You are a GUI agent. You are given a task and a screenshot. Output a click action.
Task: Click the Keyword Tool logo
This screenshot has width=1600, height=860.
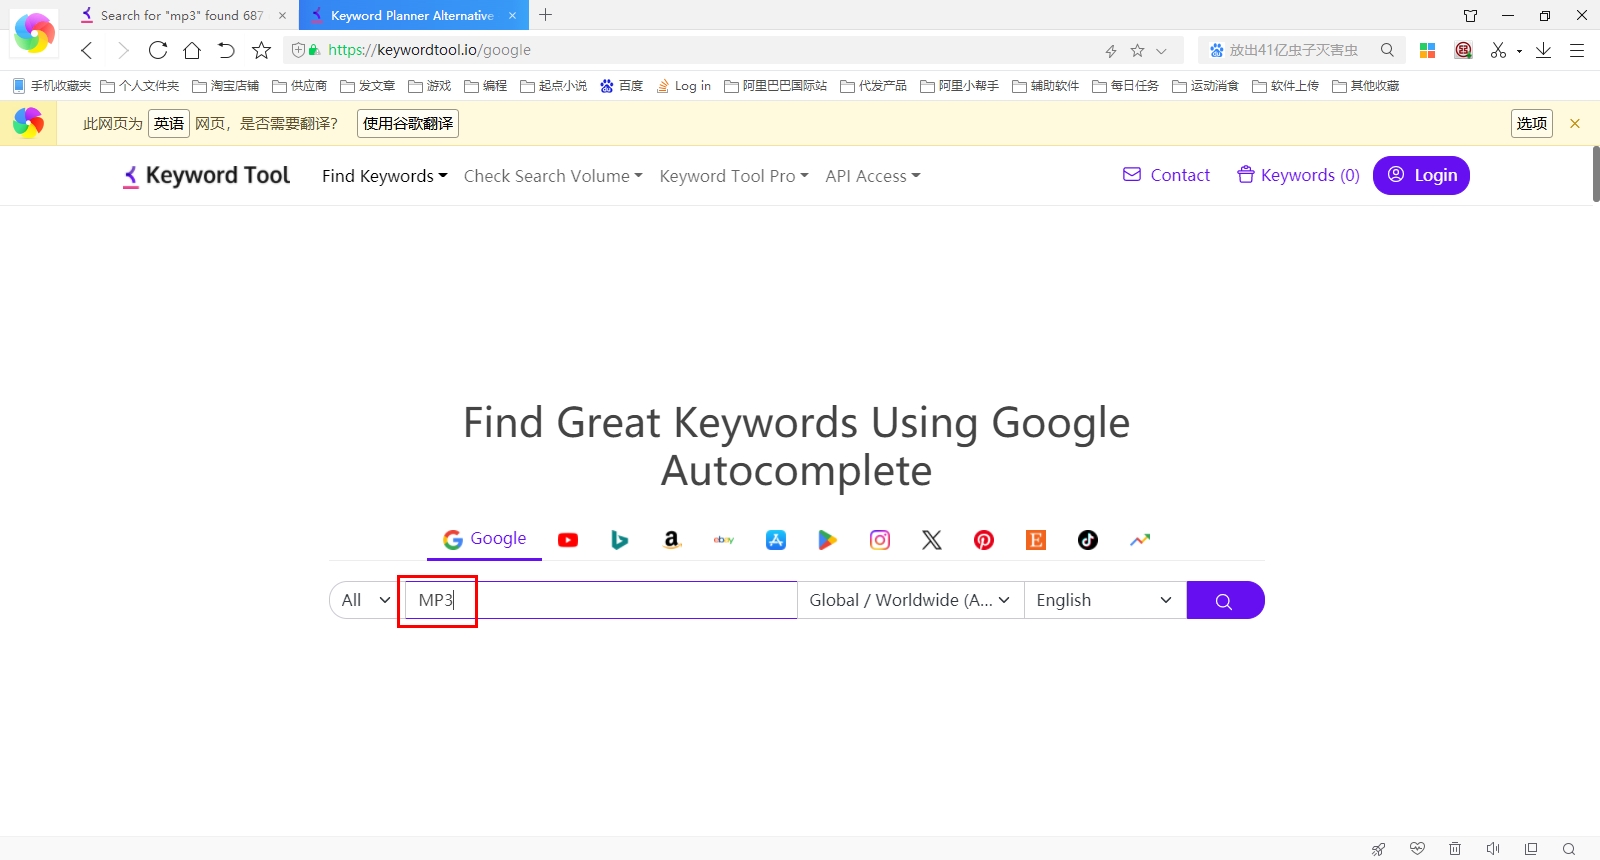(206, 176)
